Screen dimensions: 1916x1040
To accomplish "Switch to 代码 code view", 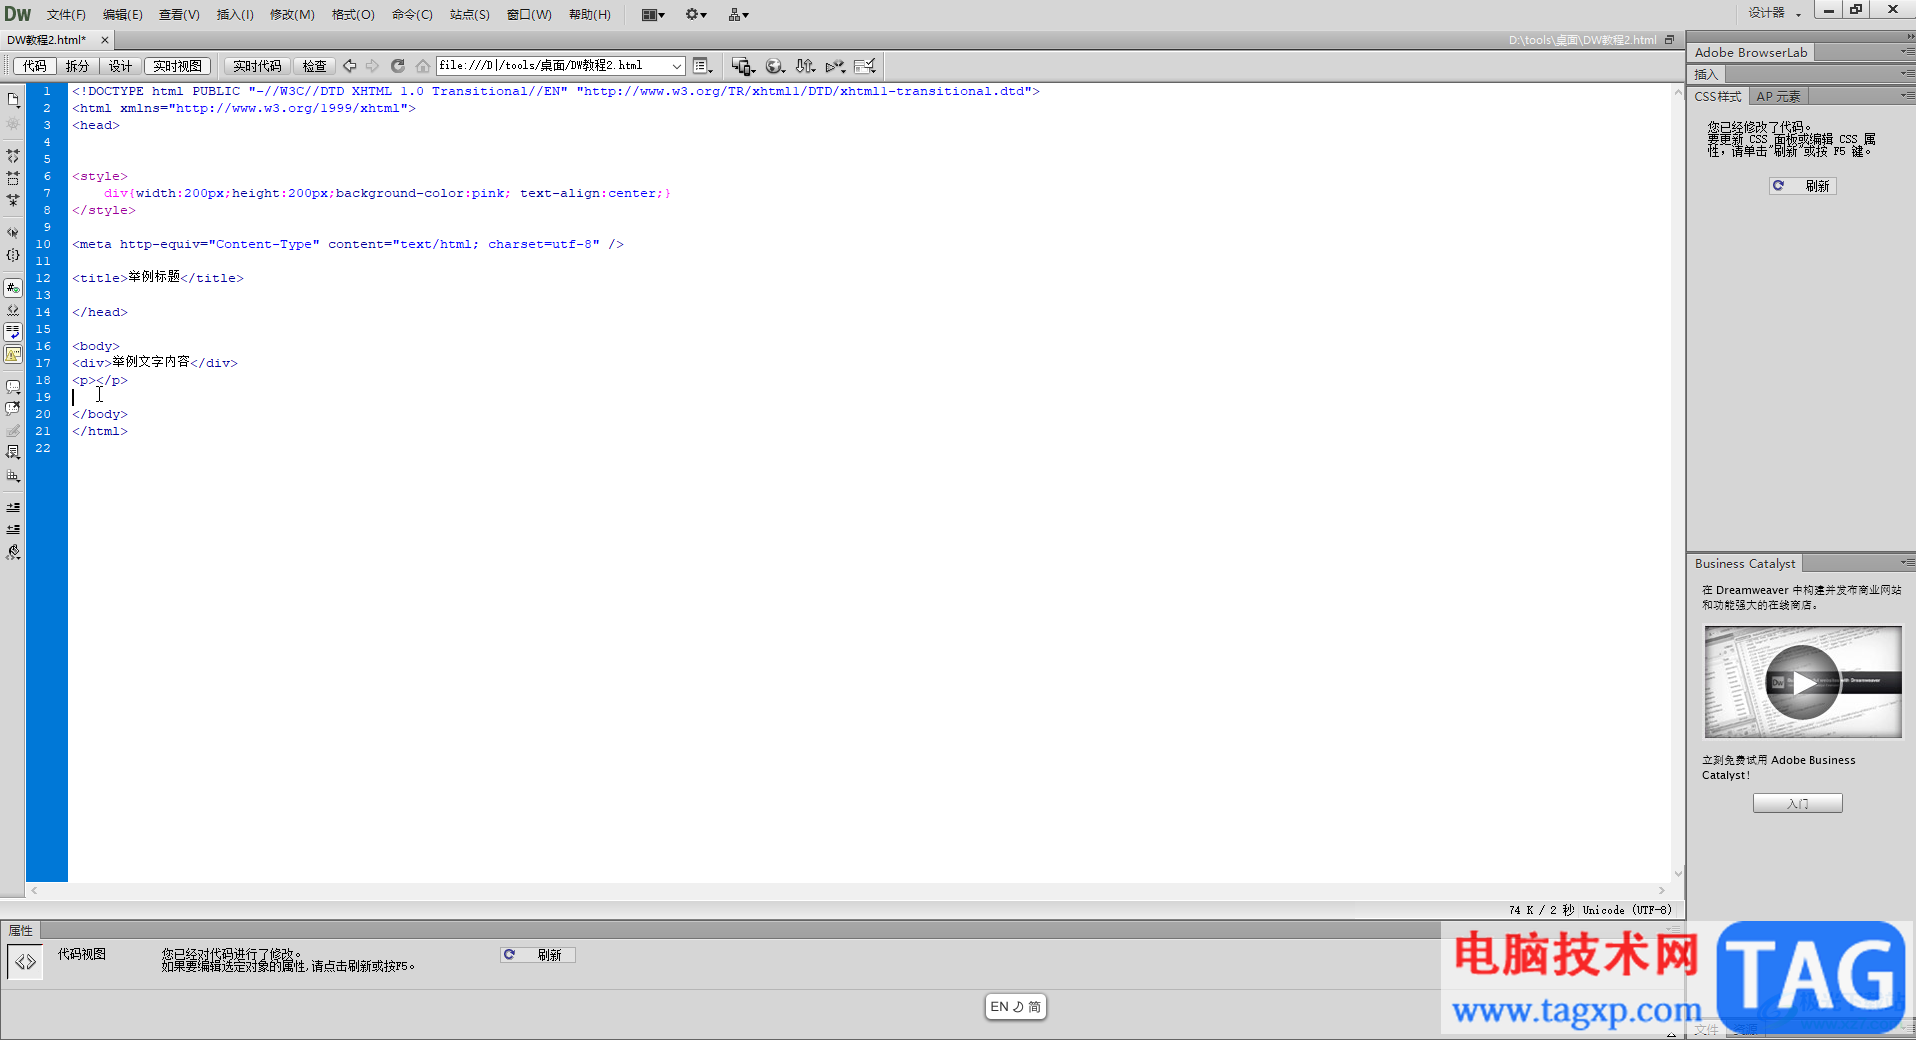I will click(35, 66).
